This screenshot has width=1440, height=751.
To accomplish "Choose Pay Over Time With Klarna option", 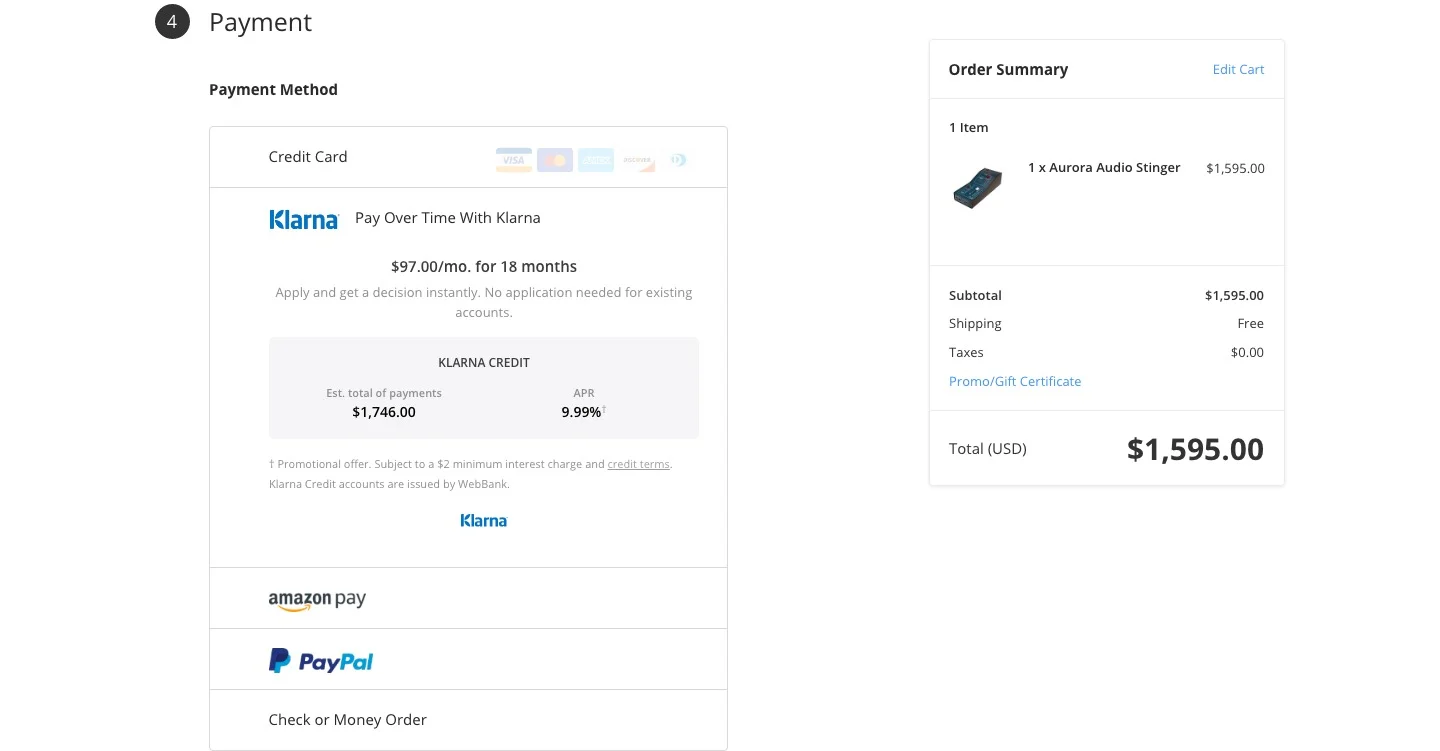I will click(x=447, y=217).
